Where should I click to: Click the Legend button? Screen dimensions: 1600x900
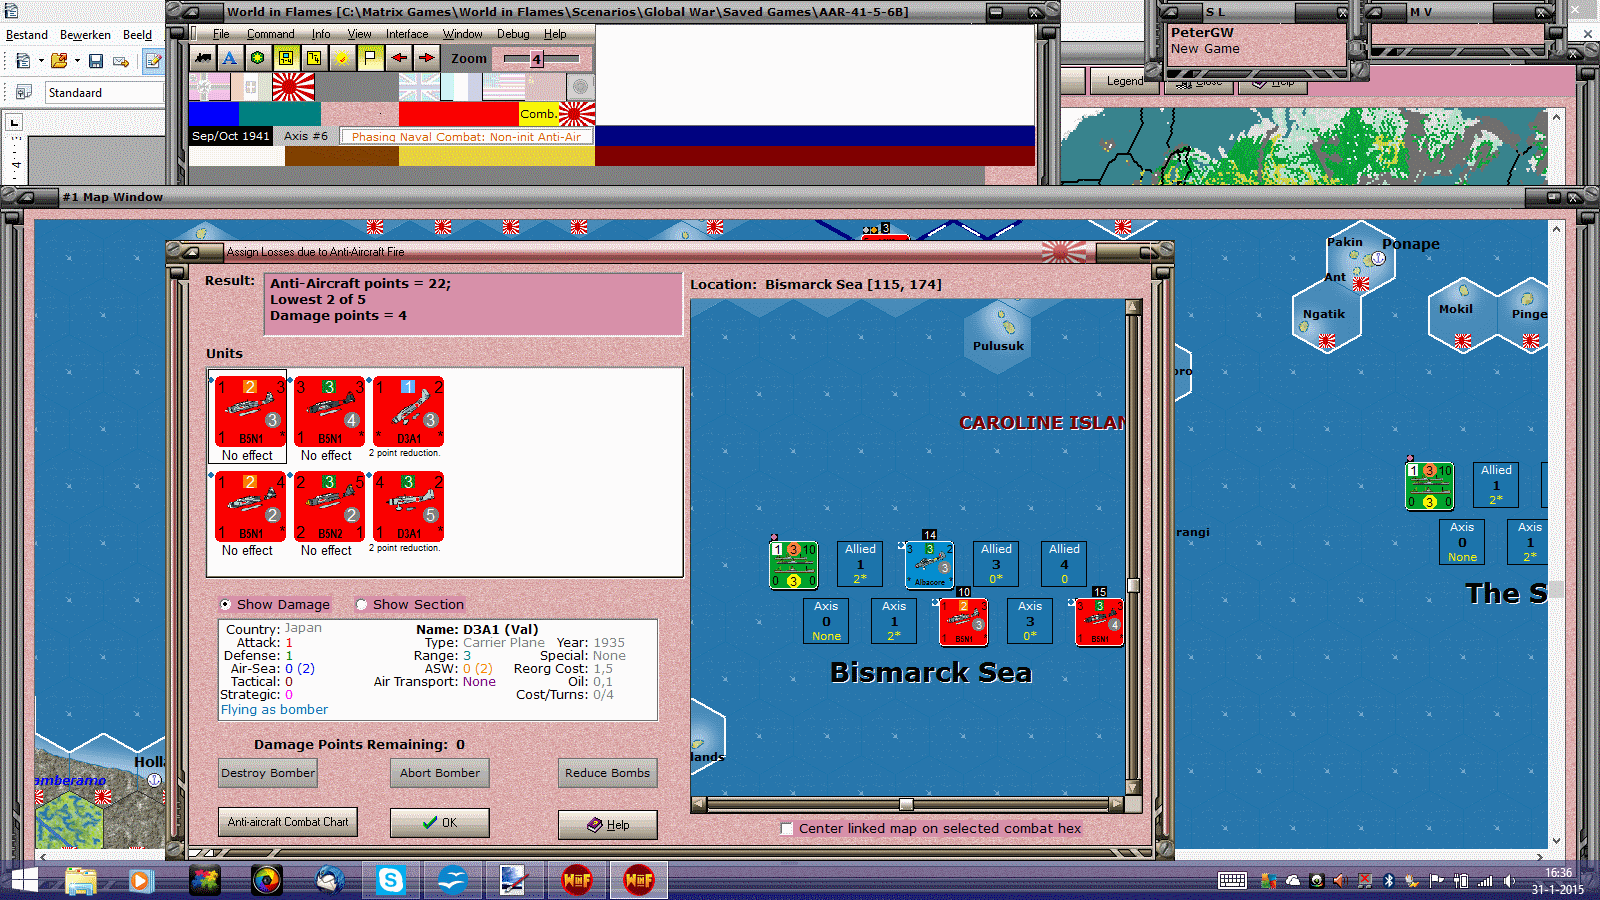coord(1125,81)
